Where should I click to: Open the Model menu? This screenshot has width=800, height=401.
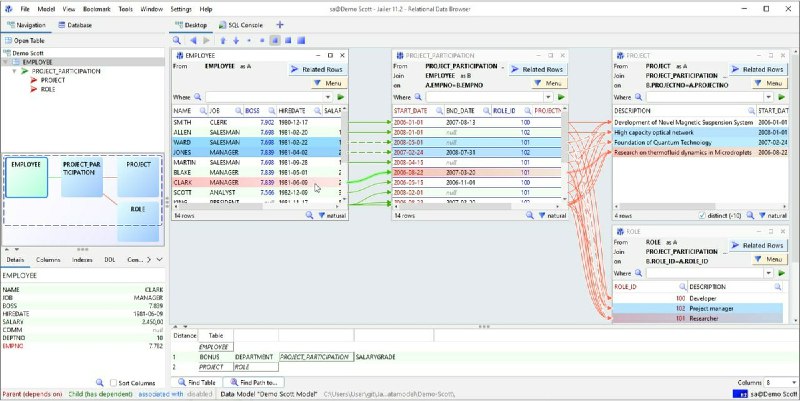[x=46, y=9]
